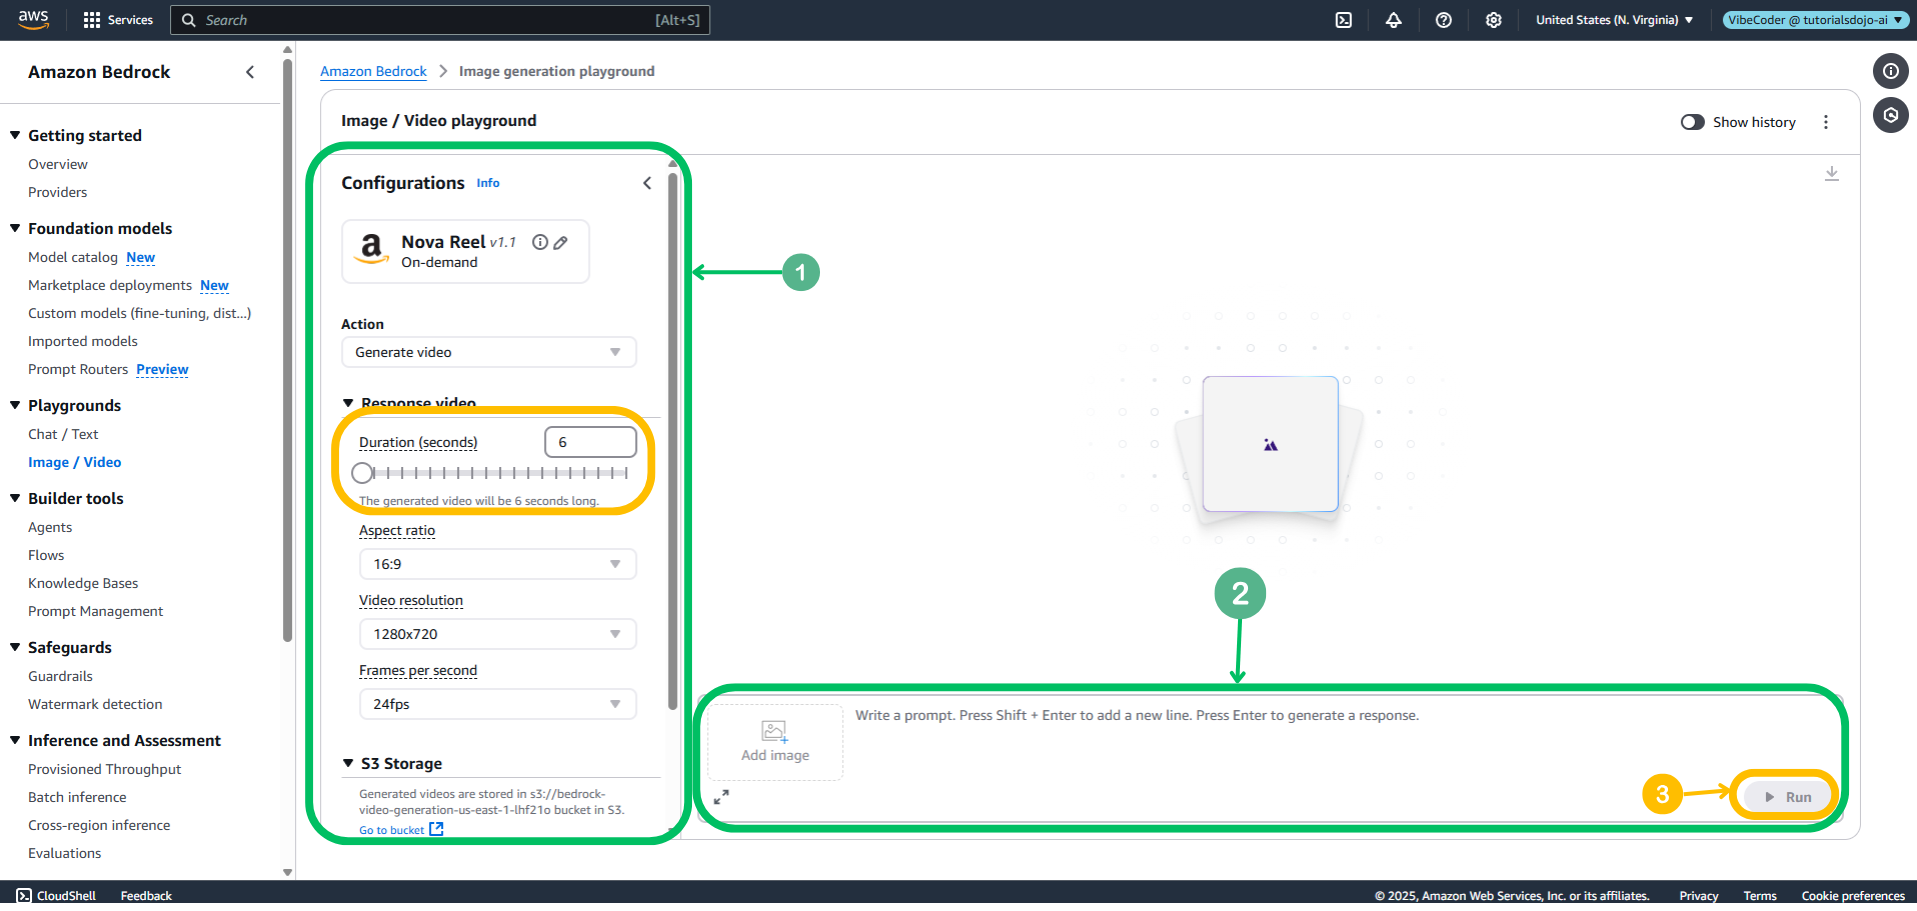1917x911 pixels.
Task: Open AWS CloudShell from top bar icon
Action: [1343, 20]
